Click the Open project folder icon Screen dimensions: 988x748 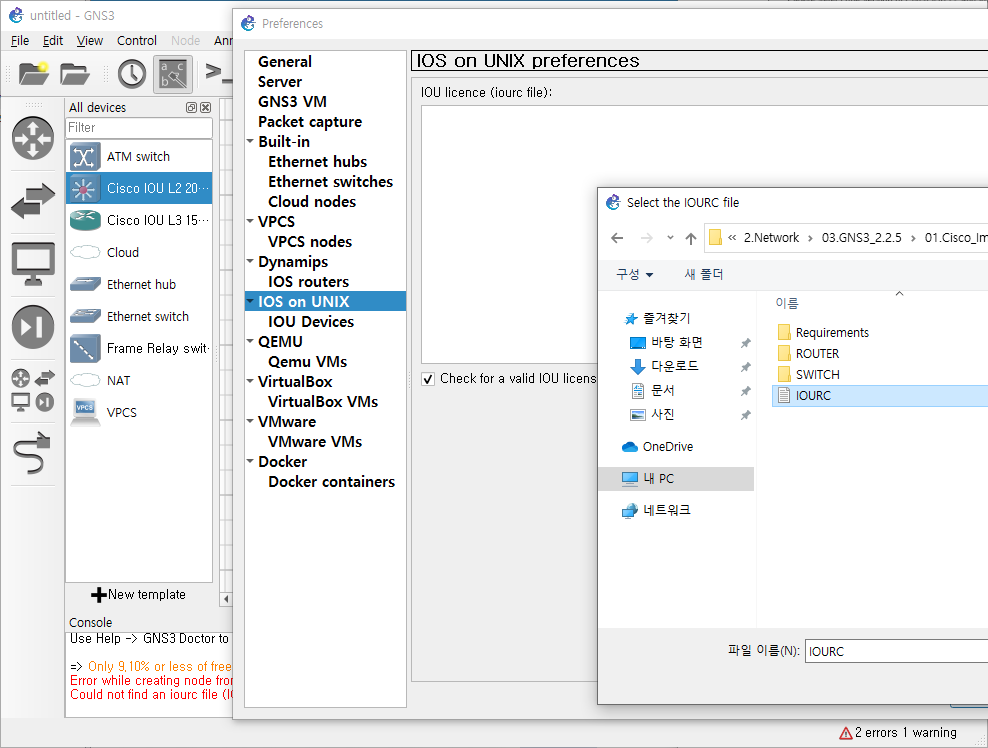coord(74,73)
